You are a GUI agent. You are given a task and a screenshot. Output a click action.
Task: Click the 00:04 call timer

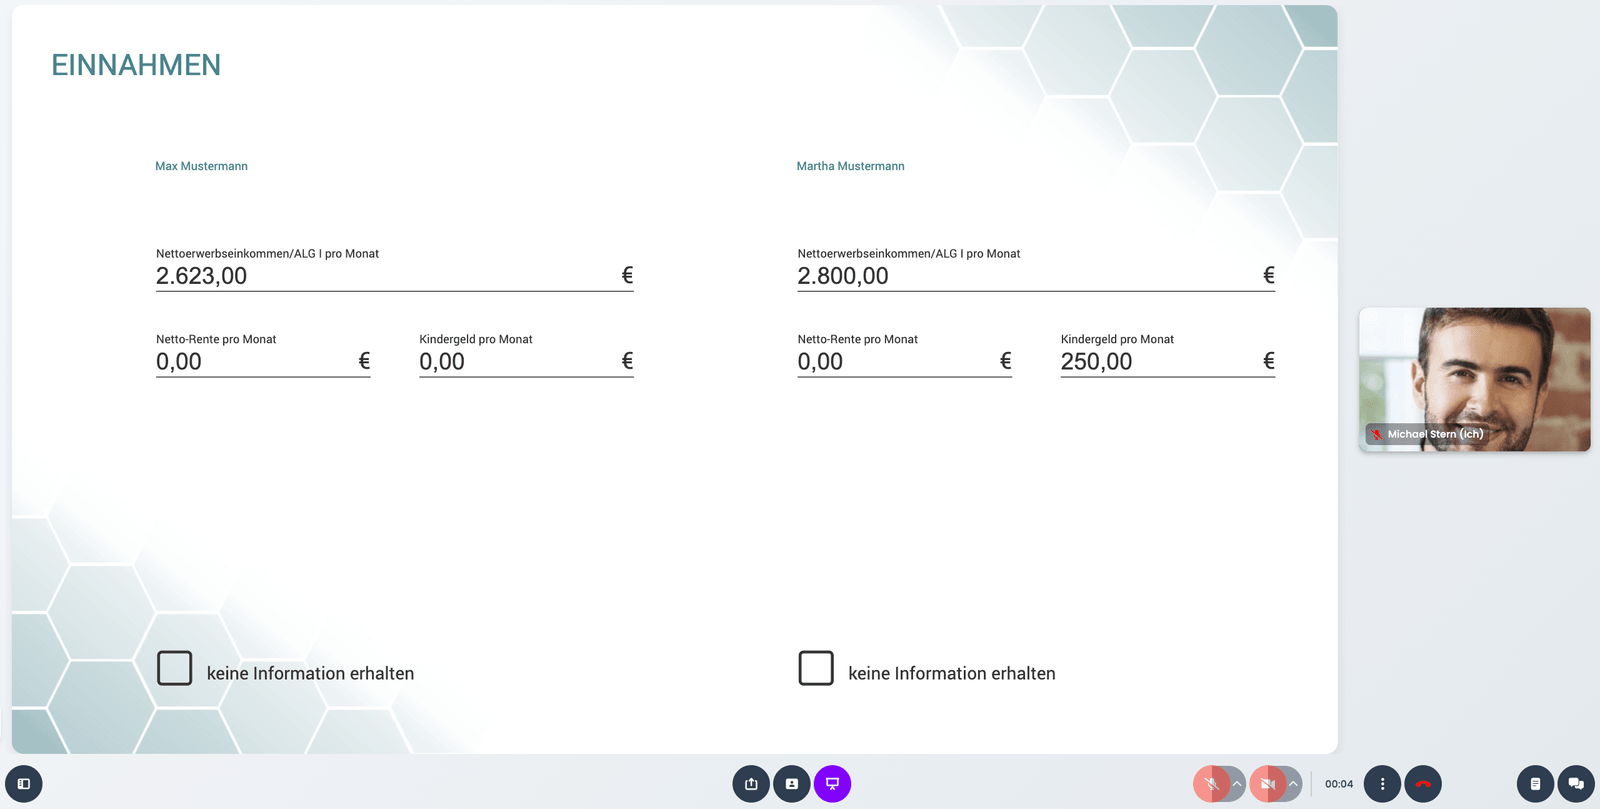point(1339,784)
